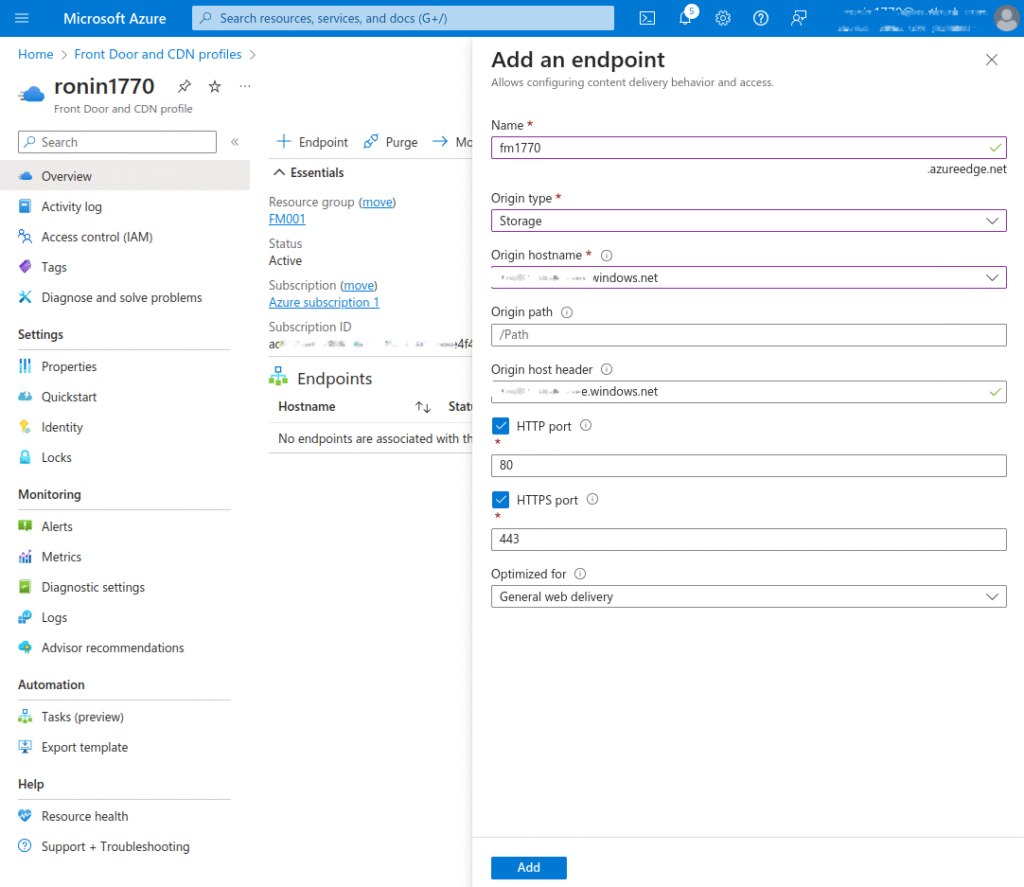Click the Optimized for info icon
1024x887 pixels.
click(580, 573)
